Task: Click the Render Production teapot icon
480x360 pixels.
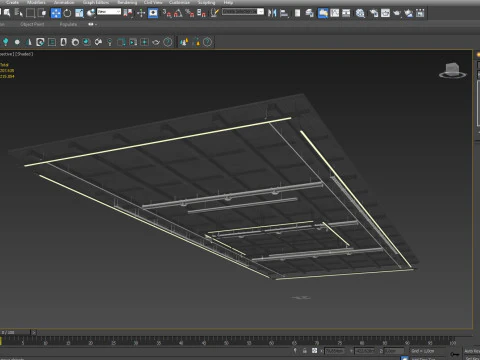Action: 397,13
